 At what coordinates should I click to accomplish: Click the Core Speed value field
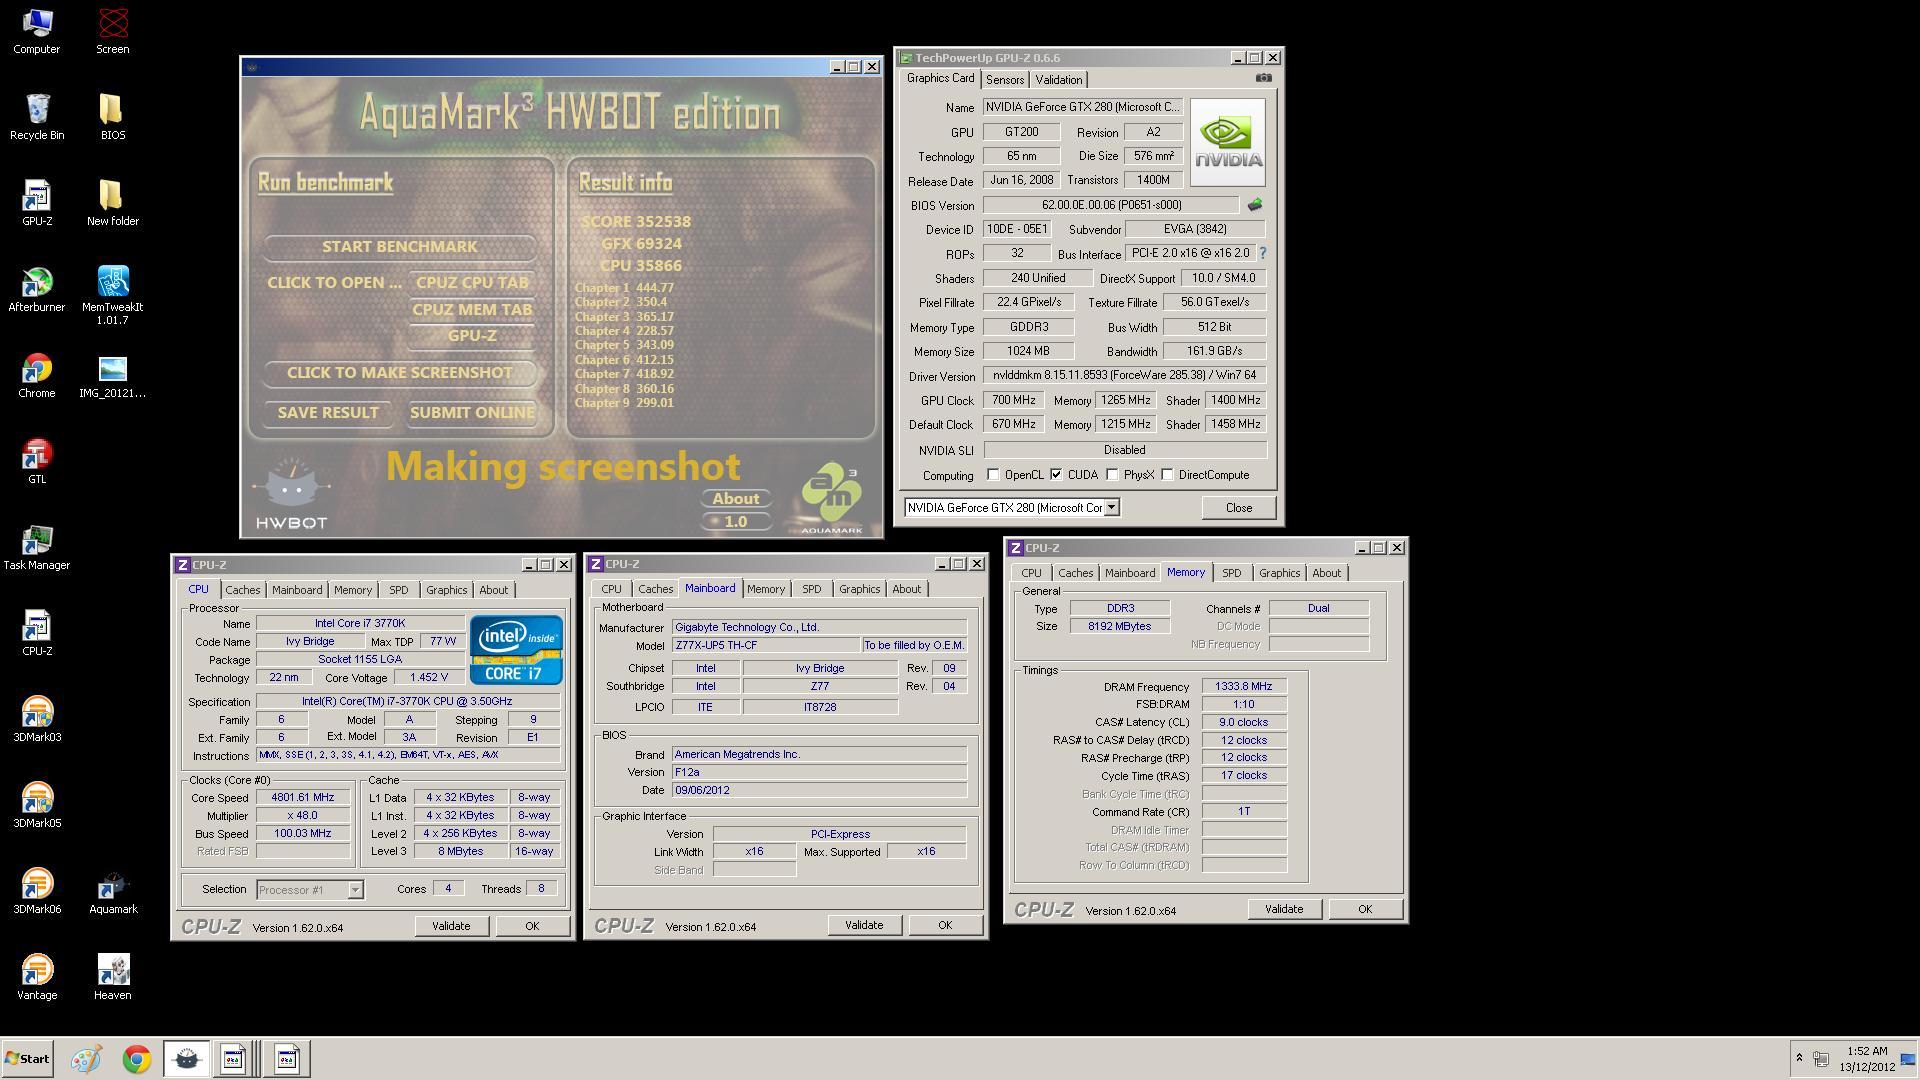coord(303,798)
